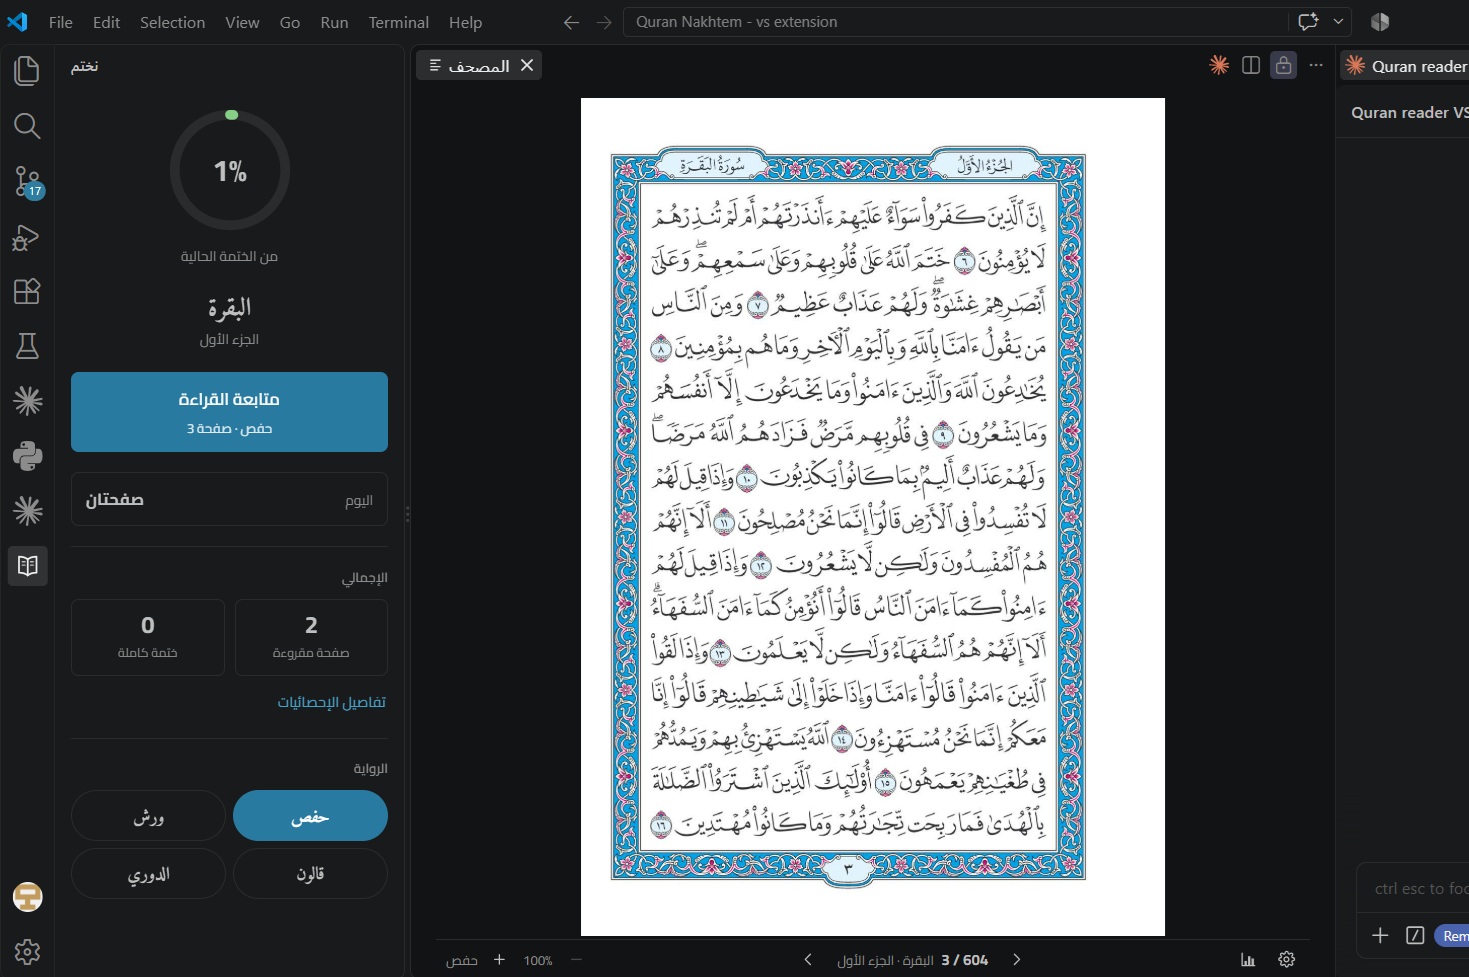The width and height of the screenshot is (1469, 977).
Task: Select the book-shaped Quran reader view icon
Action: (x=27, y=565)
